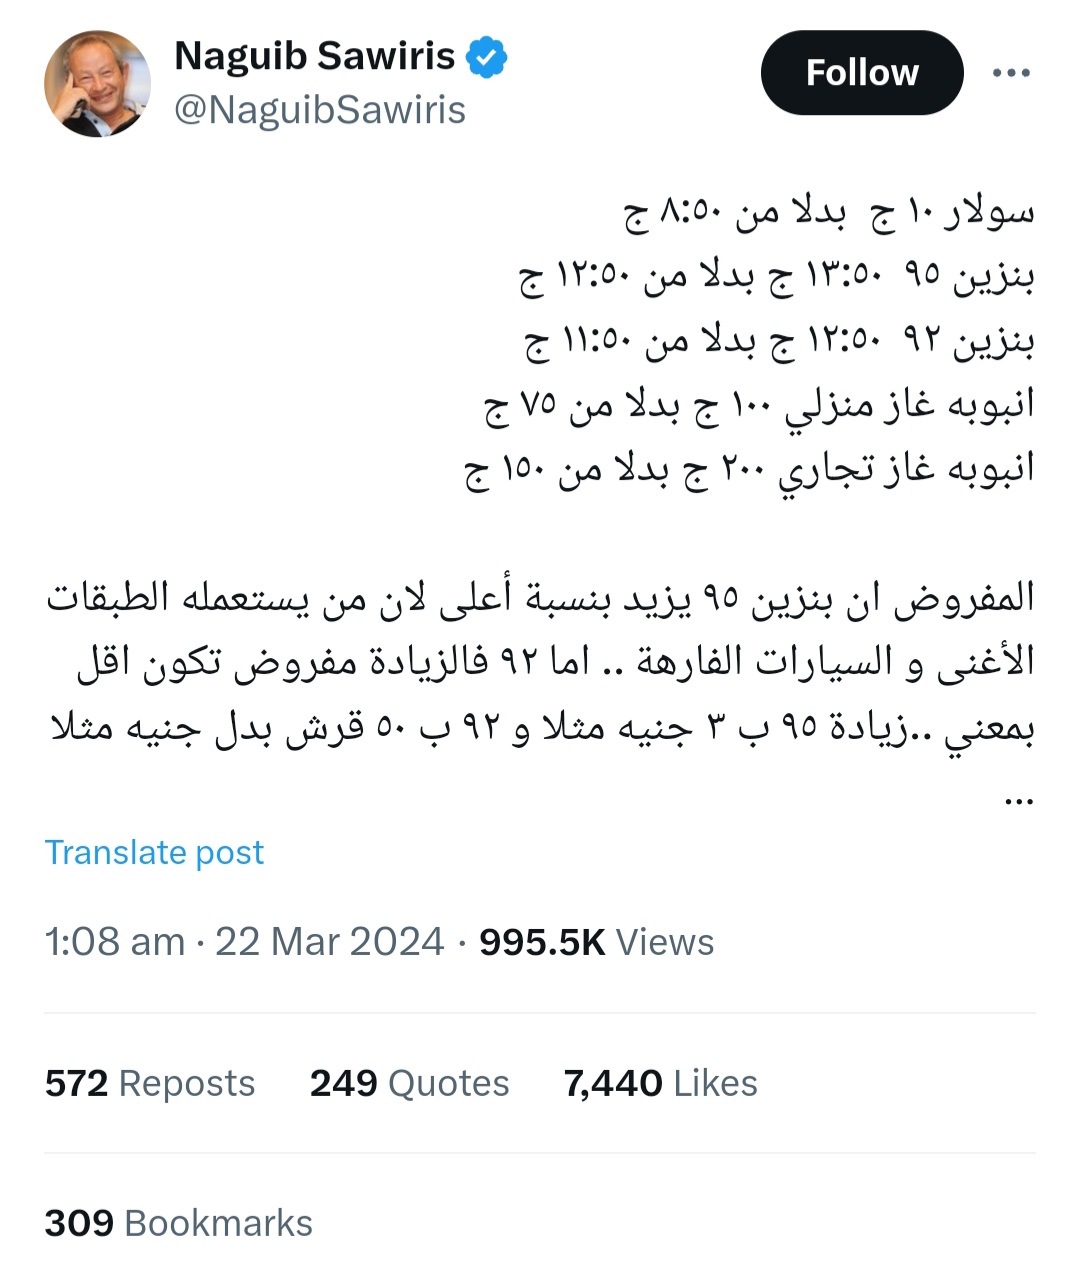Click the @NaguibSawiris handle
This screenshot has height=1266, width=1080.
320,110
